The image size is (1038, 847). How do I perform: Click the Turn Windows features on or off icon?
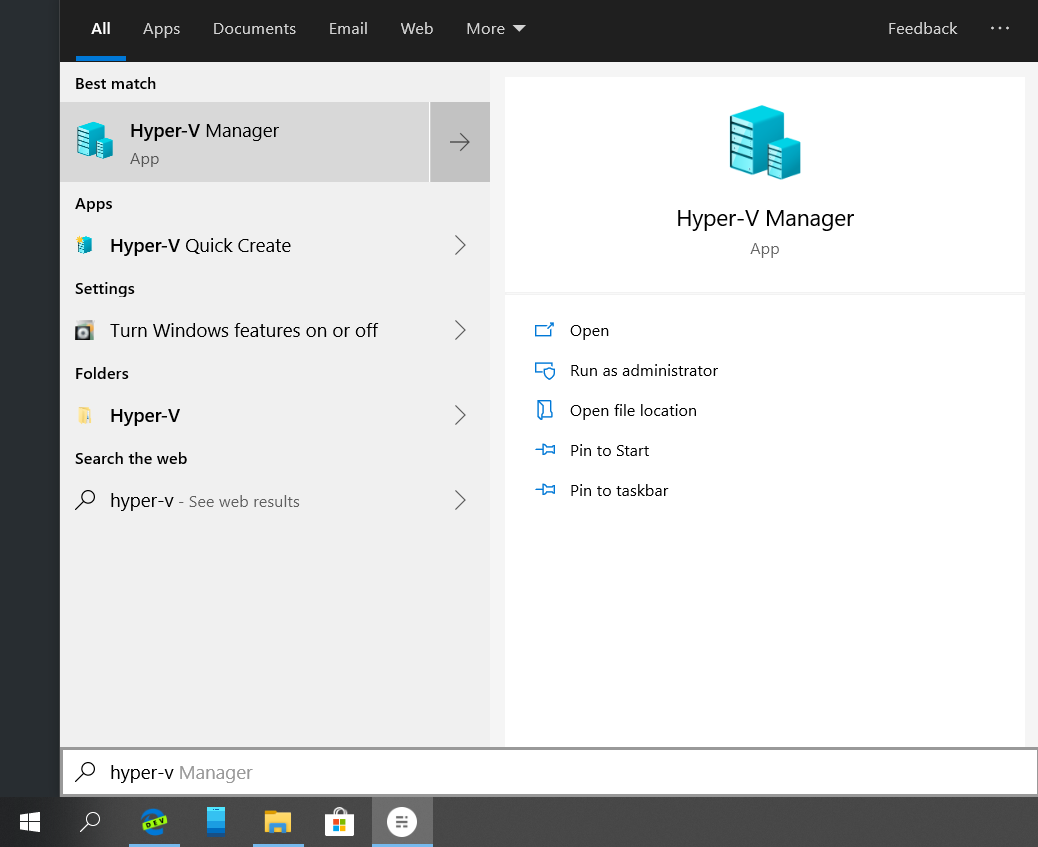pos(85,330)
